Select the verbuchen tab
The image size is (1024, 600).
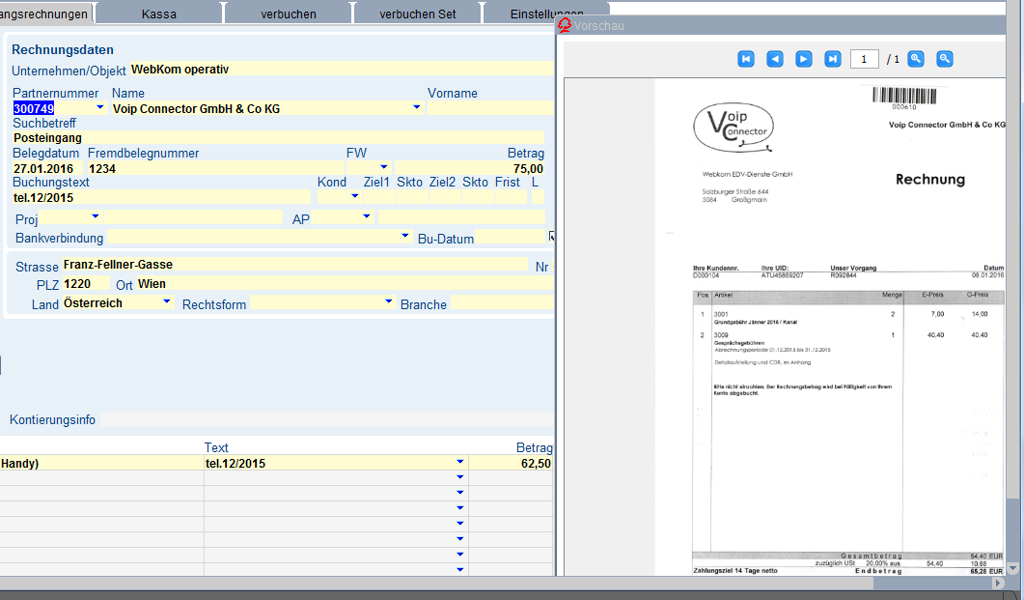point(288,14)
